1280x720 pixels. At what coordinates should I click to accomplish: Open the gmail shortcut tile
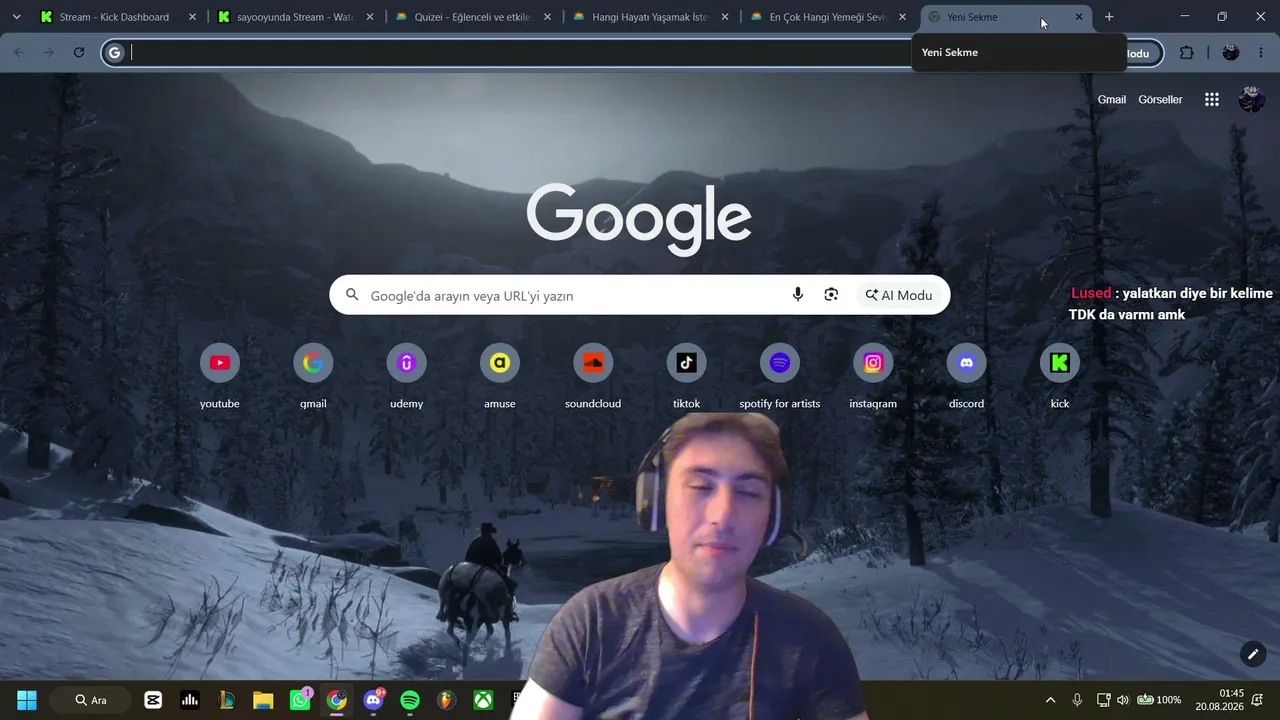tap(313, 363)
